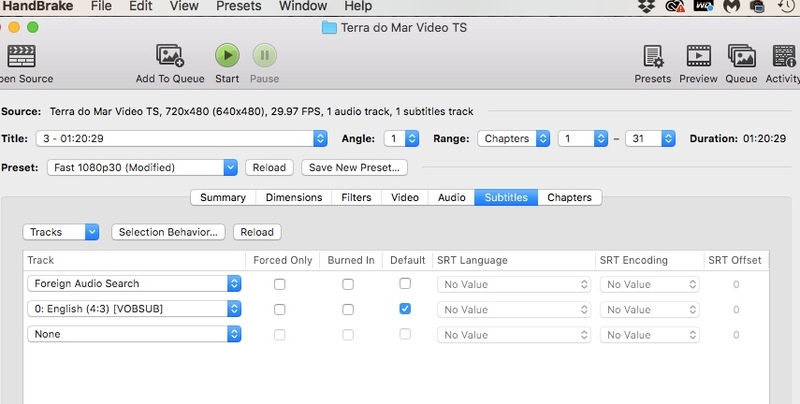Show the Queue window icon
This screenshot has width=800, height=404.
pos(741,56)
